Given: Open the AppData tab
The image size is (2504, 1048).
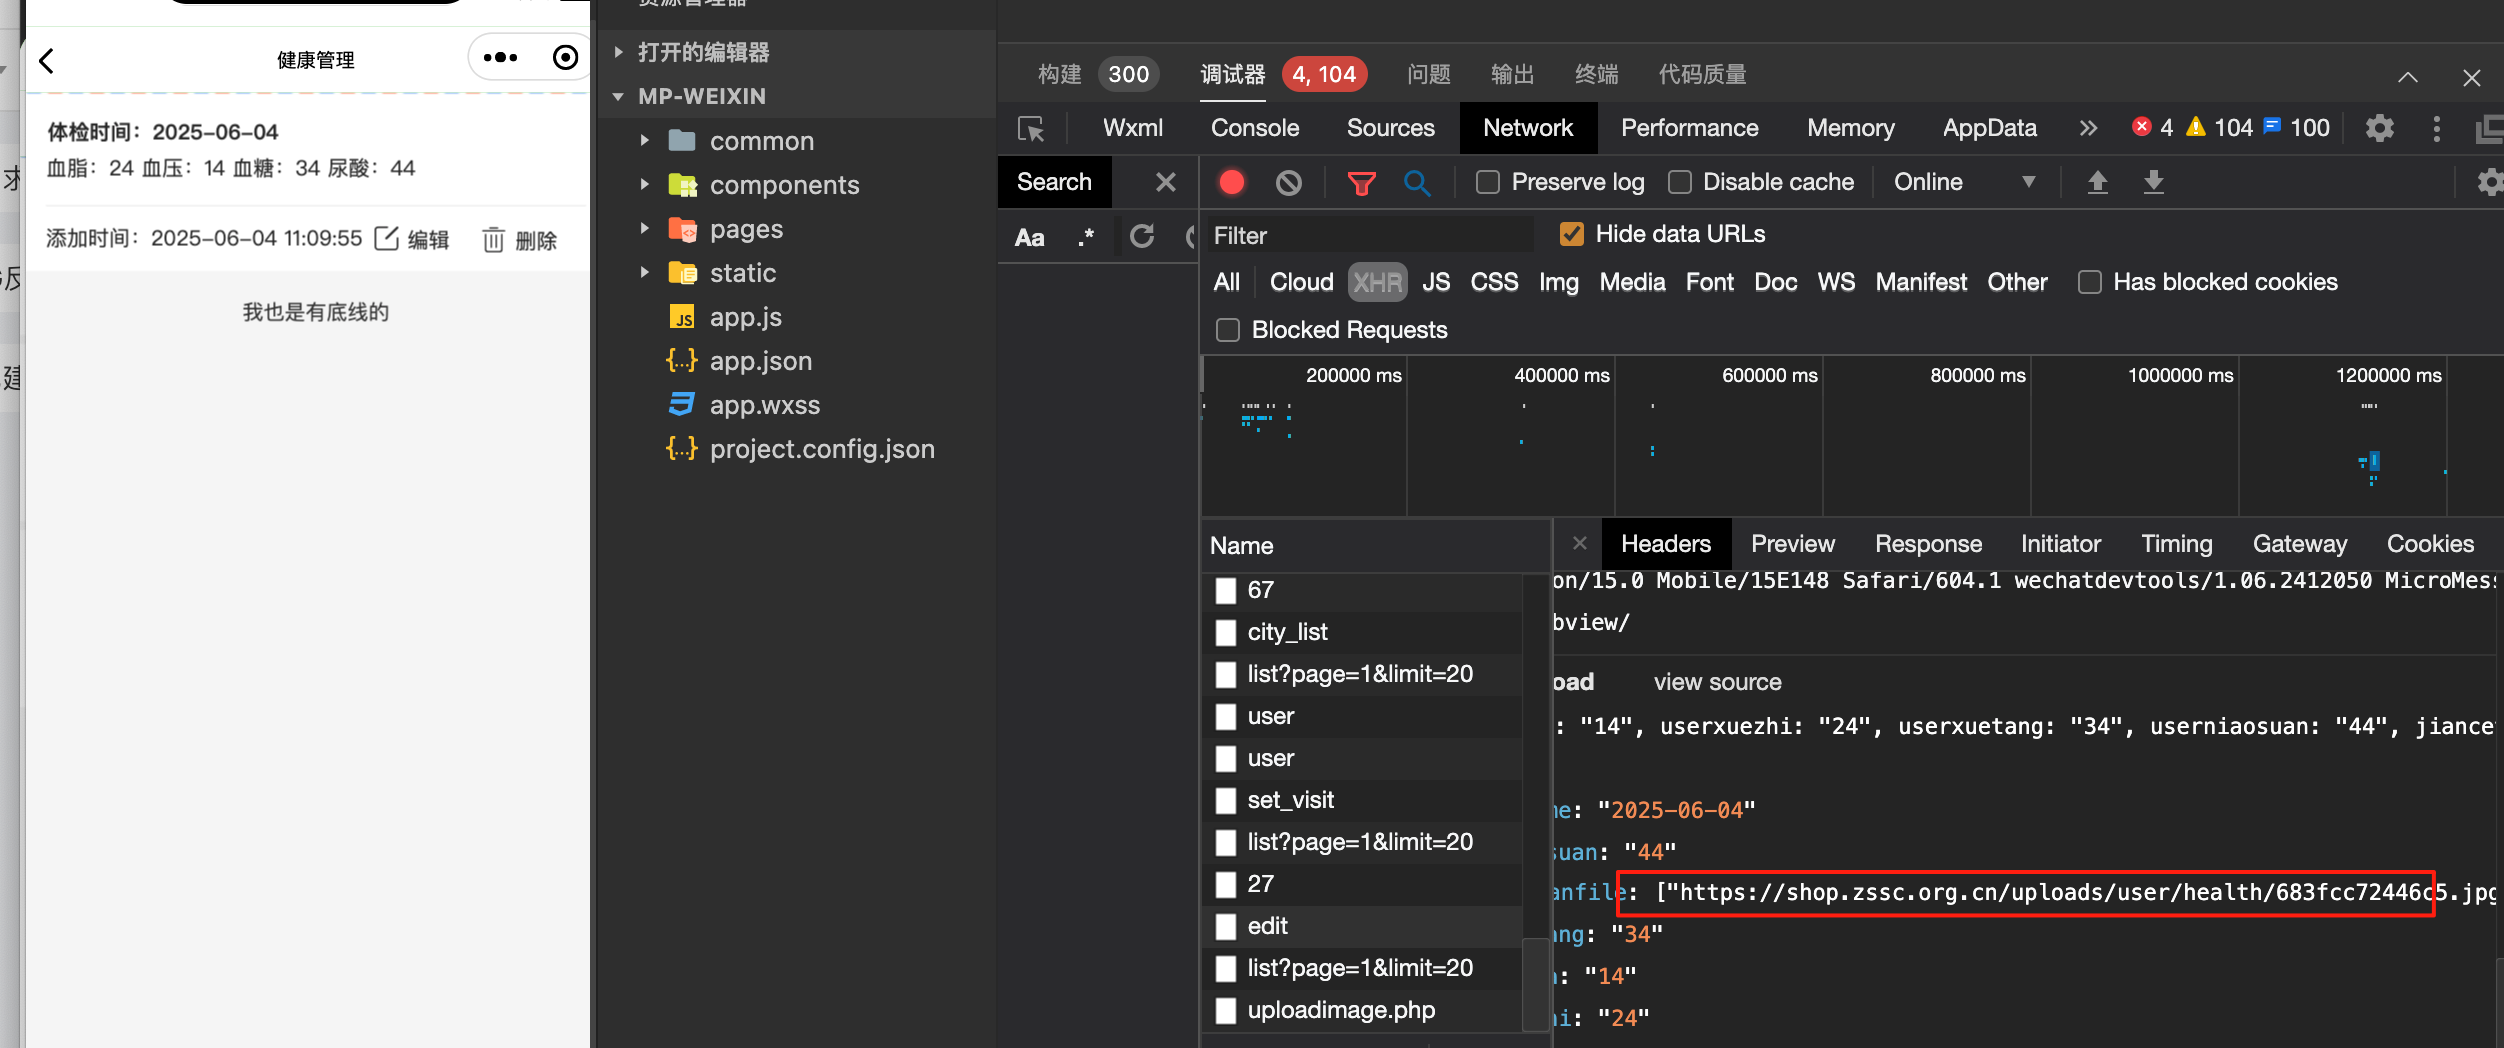Looking at the screenshot, I should click(1989, 128).
